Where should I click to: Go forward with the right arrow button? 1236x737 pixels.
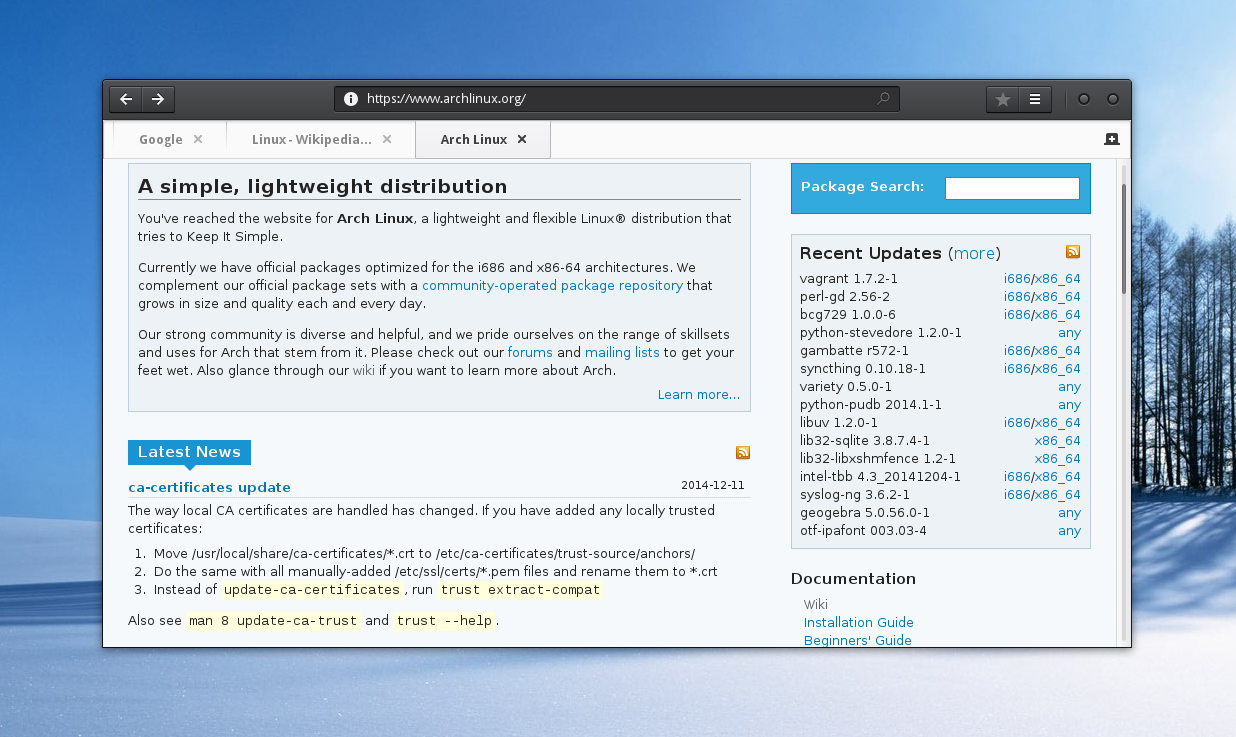[157, 99]
